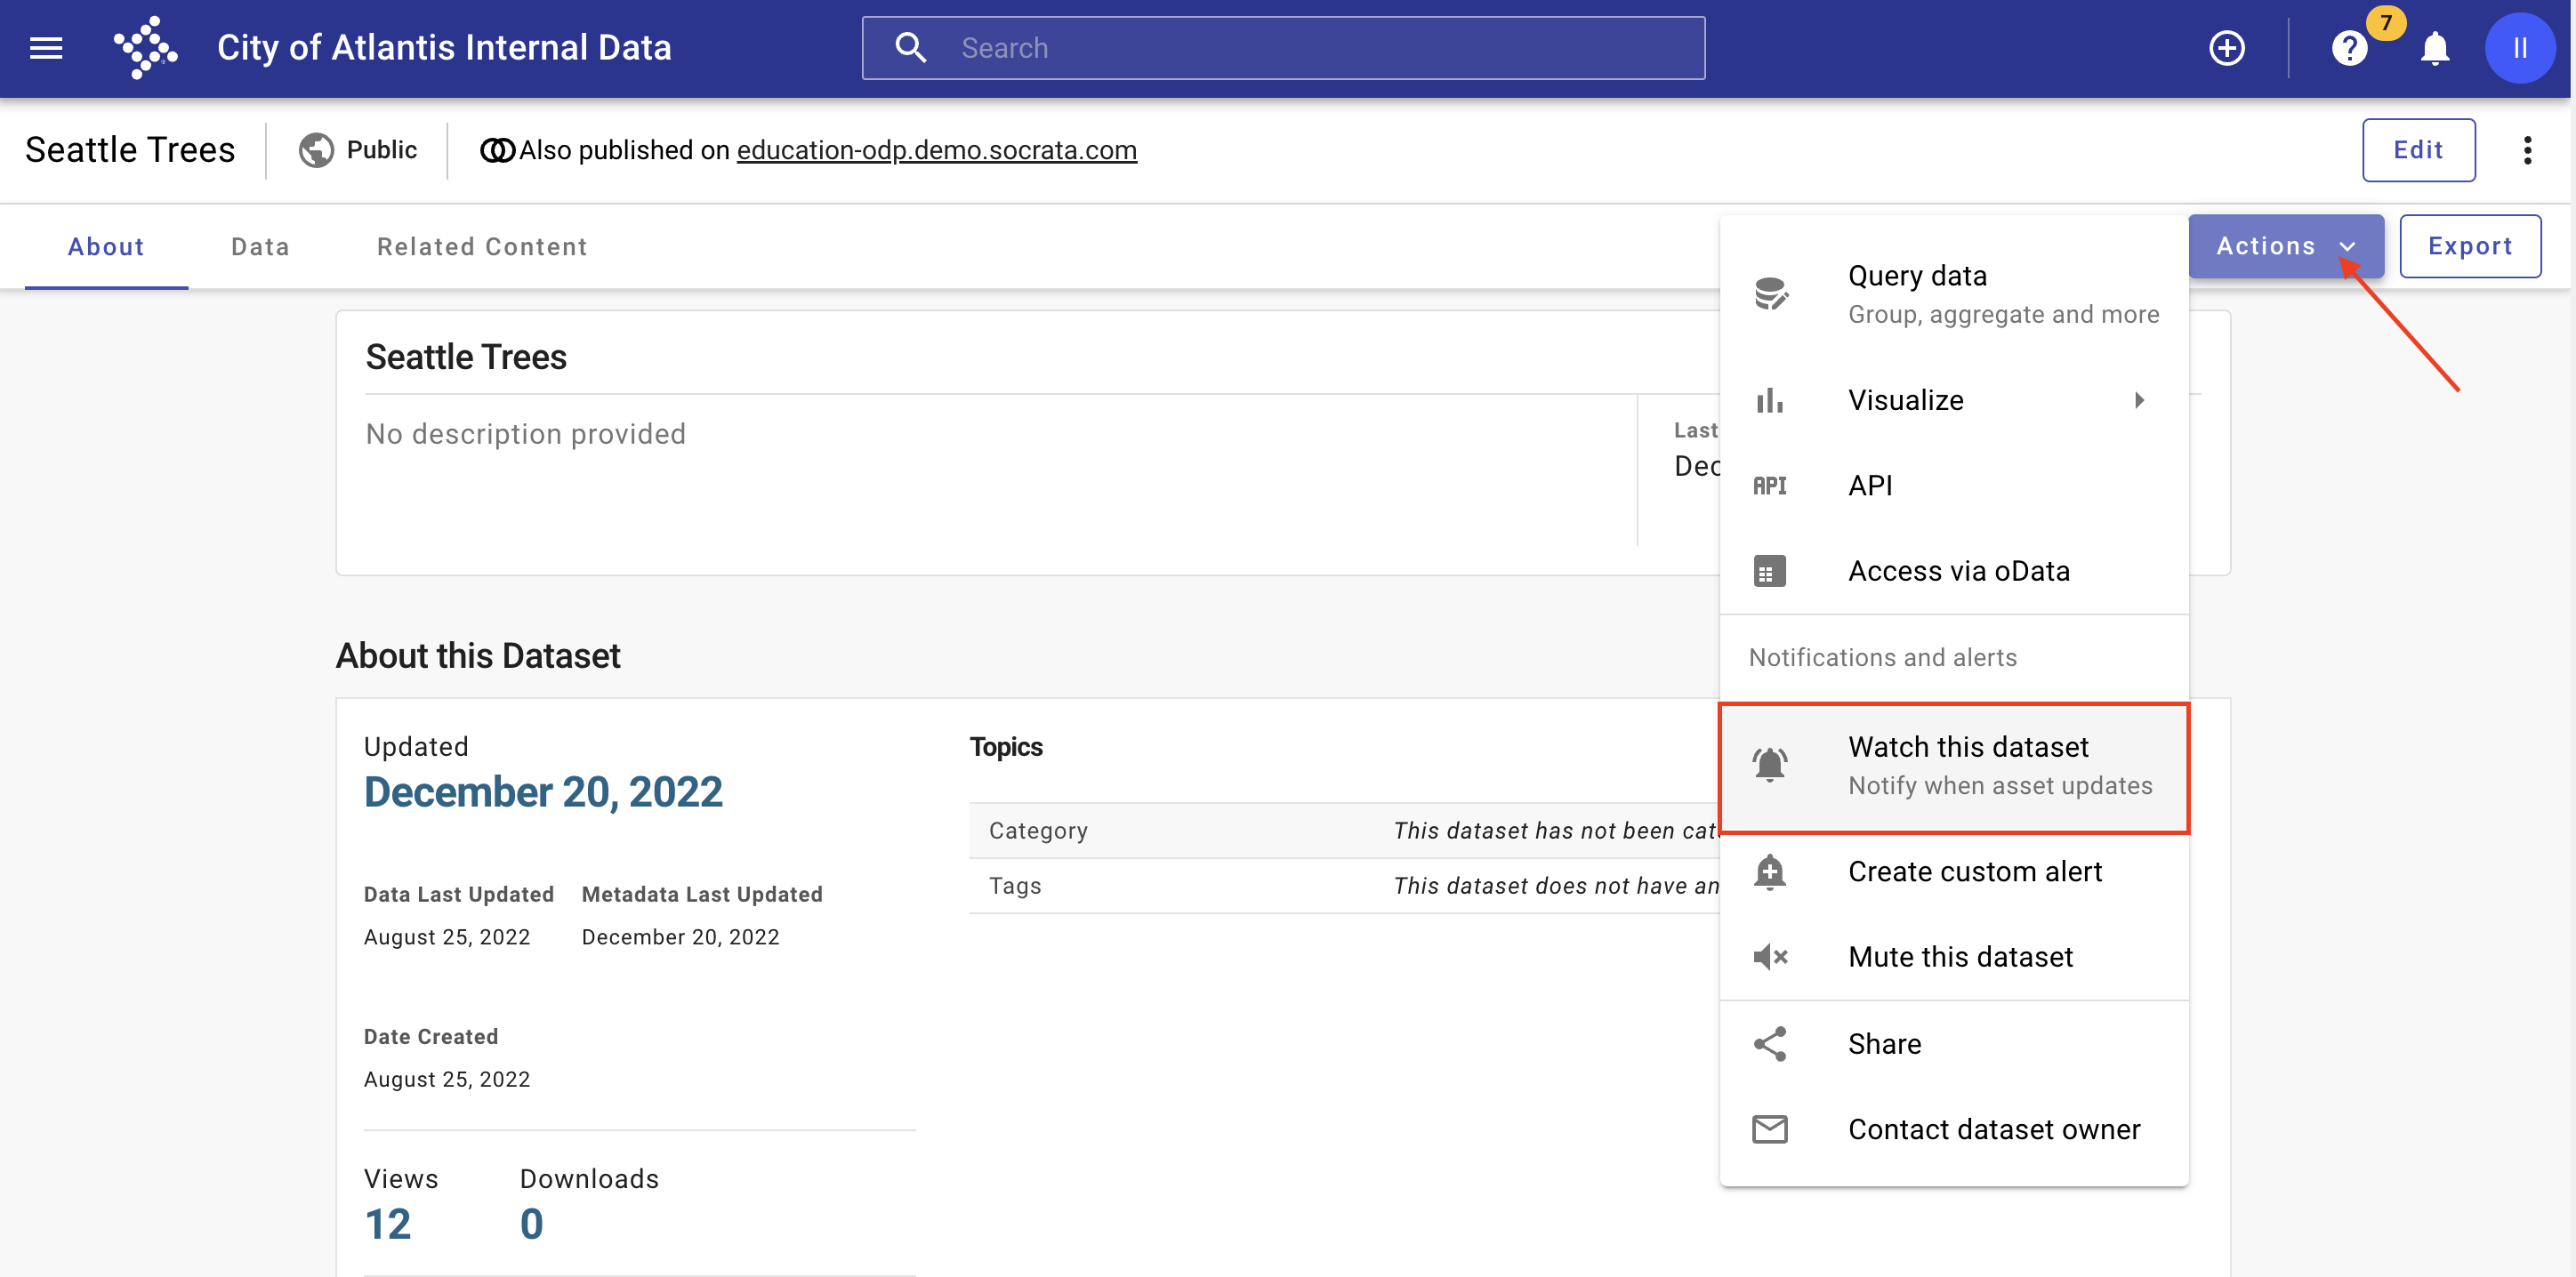Choose Create custom alert
The height and width of the screenshot is (1277, 2576).
[1954, 872]
